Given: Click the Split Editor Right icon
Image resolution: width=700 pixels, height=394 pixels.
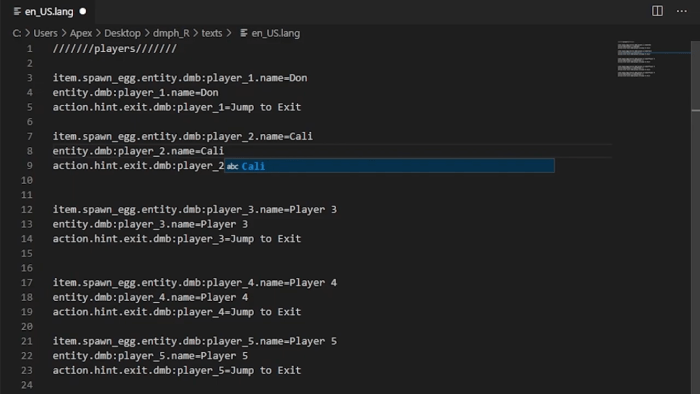Looking at the screenshot, I should pyautogui.click(x=657, y=11).
